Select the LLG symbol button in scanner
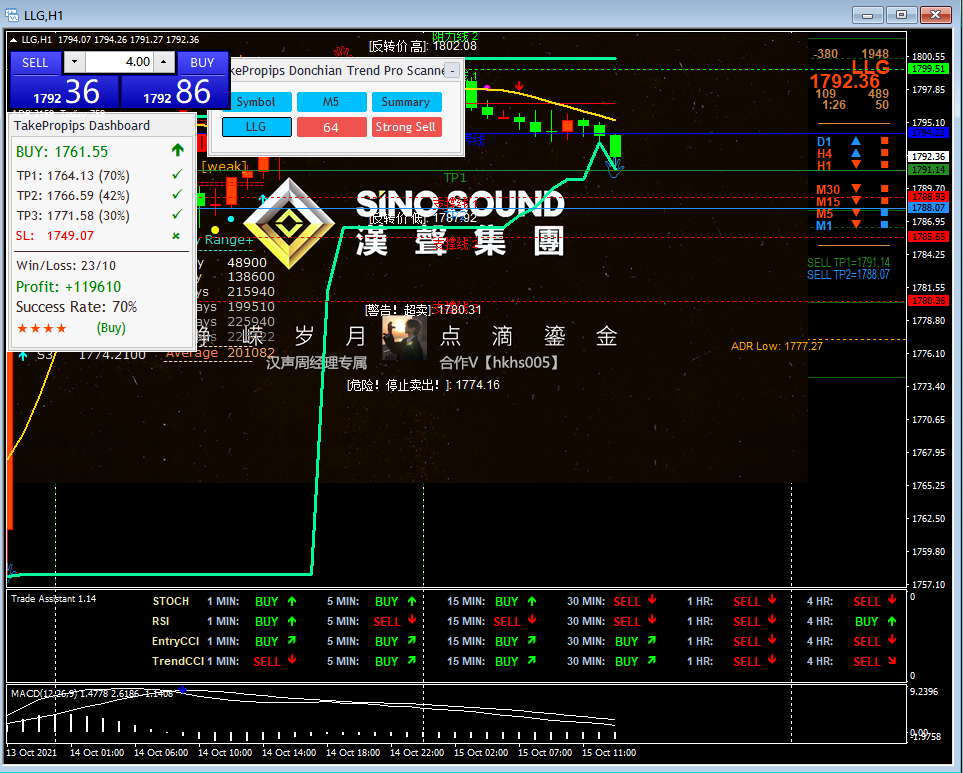 click(256, 127)
